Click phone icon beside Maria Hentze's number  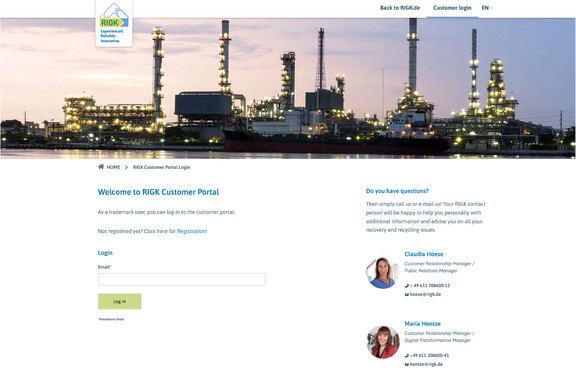pyautogui.click(x=407, y=355)
